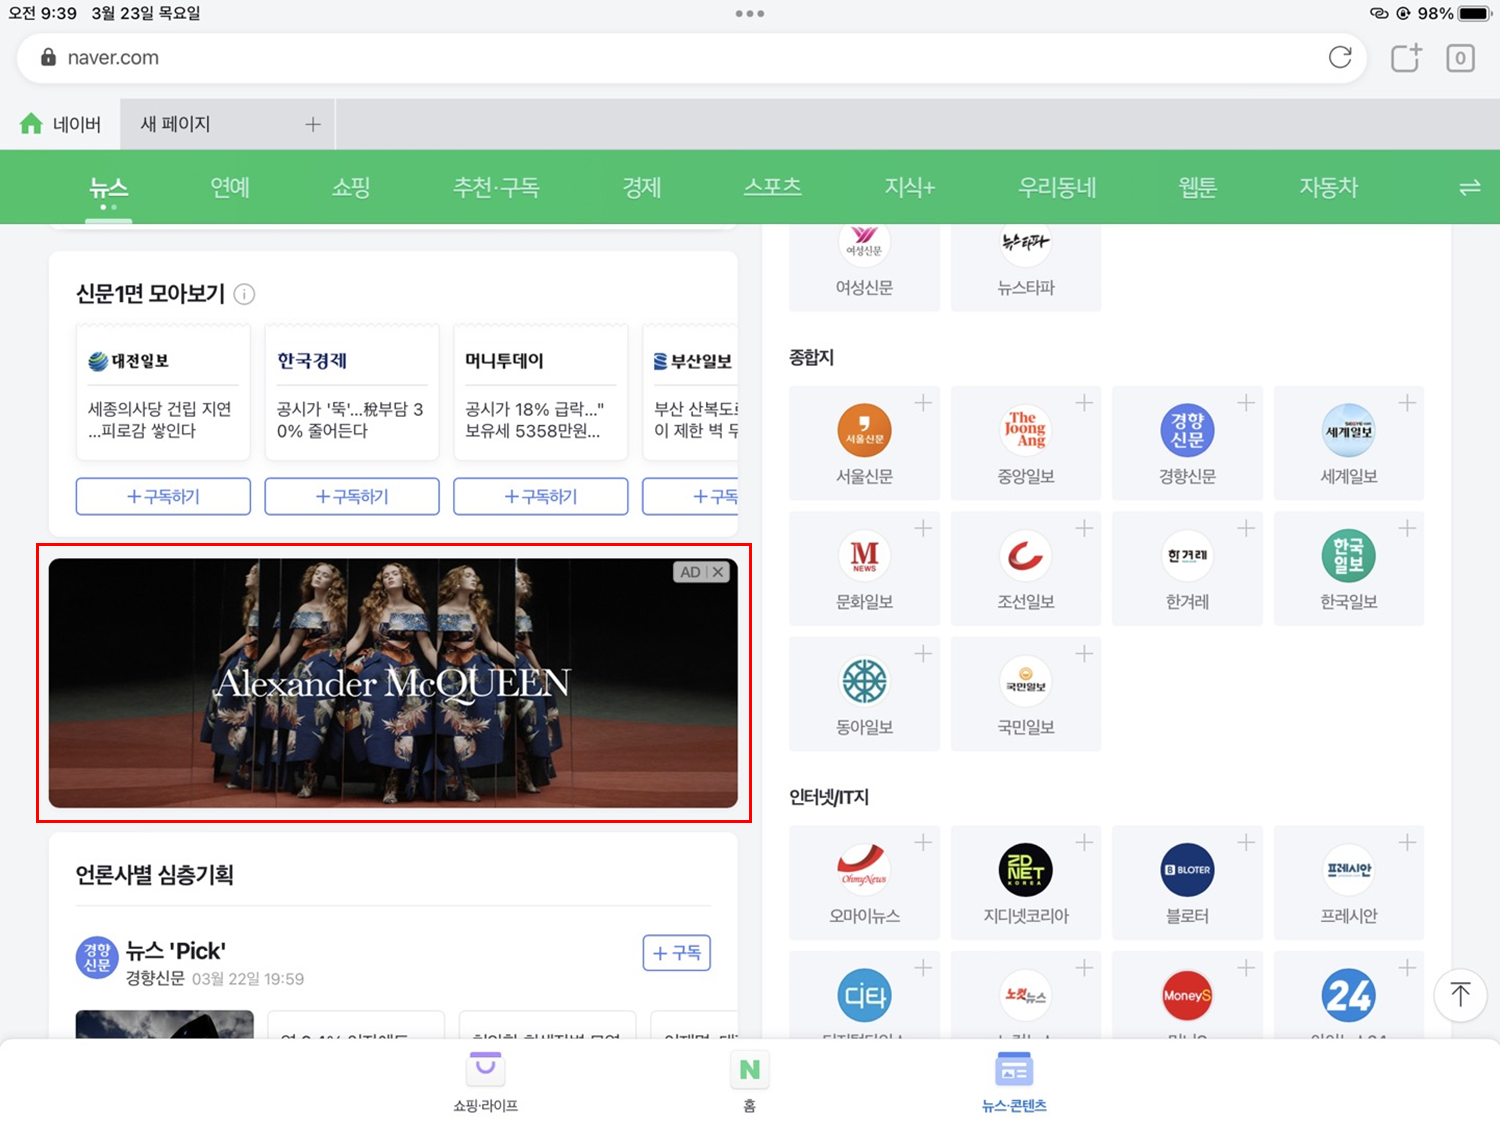Read 한국경제 headline 공시가 '뚝'
This screenshot has width=1500, height=1125.
click(x=350, y=420)
